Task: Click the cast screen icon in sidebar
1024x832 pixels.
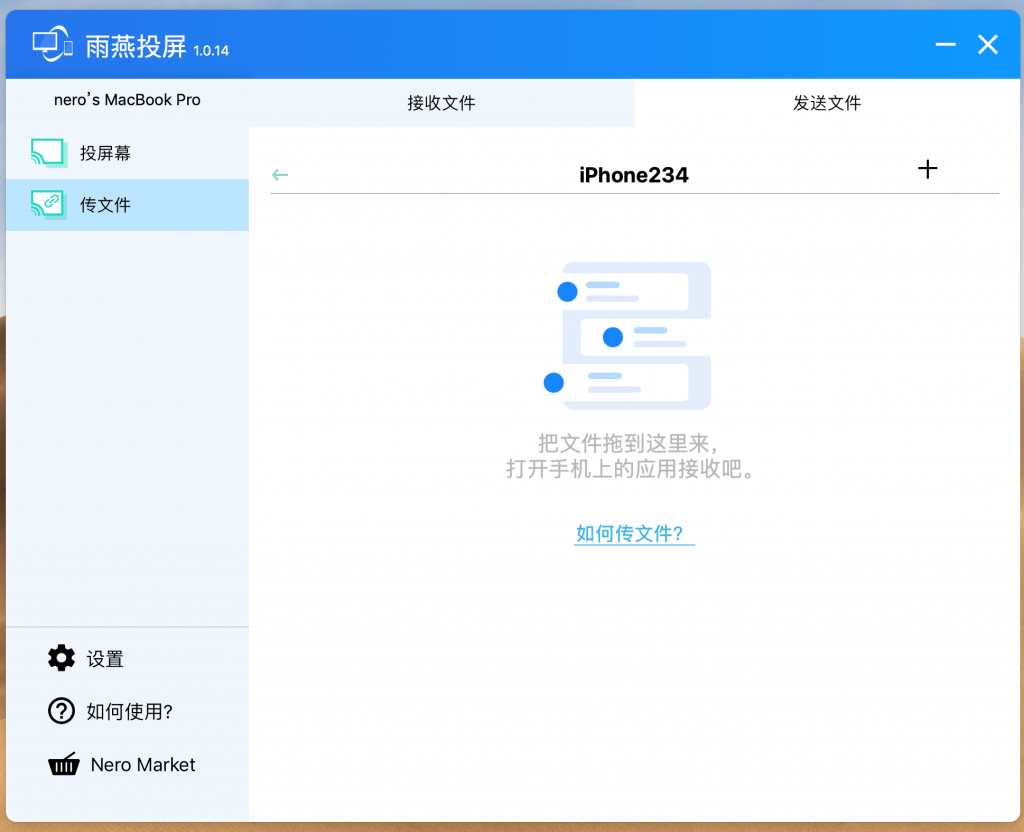Action: (x=47, y=153)
